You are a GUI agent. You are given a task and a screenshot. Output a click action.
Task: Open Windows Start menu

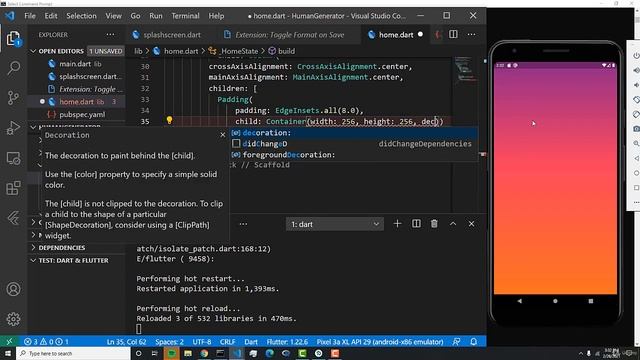[8, 353]
